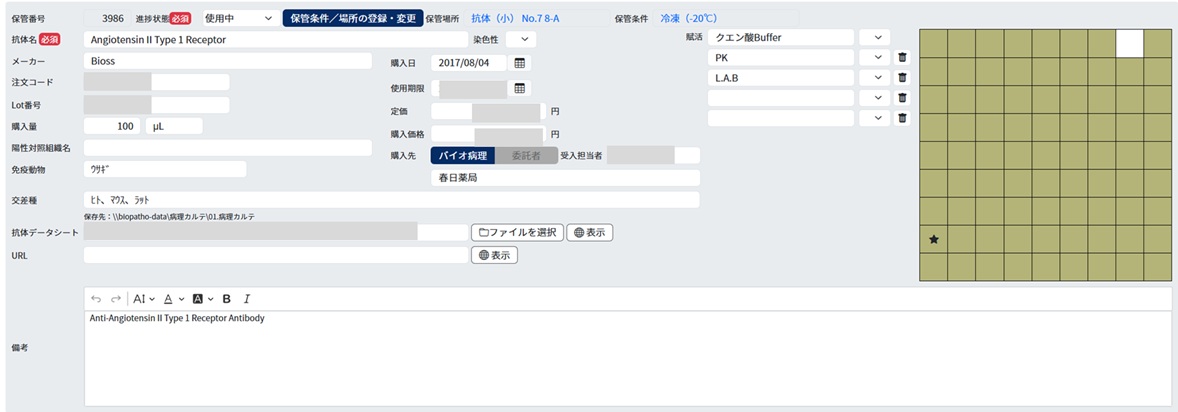Click the 保管条件／場所の登録・変更 button
1178x412 pixels.
coord(352,18)
